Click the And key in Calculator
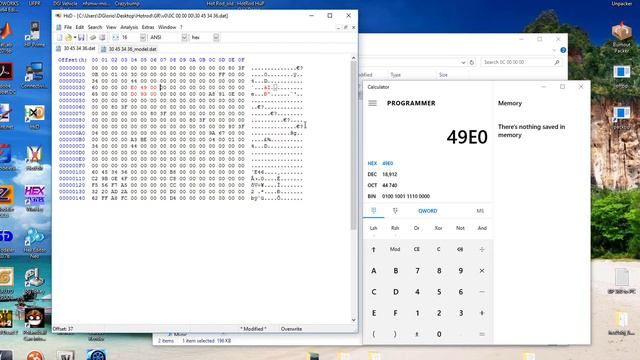Screen dimensions: 640x360 coord(482,228)
